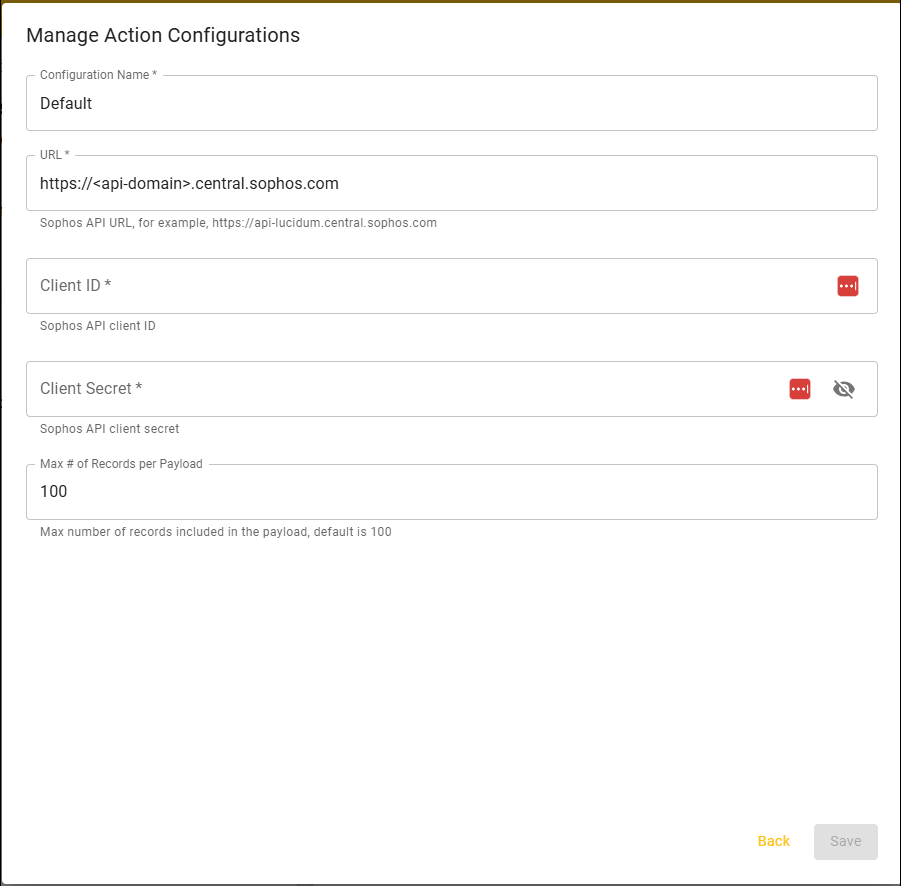
Task: Click the 'Manage Action Configurations' heading
Action: [163, 35]
